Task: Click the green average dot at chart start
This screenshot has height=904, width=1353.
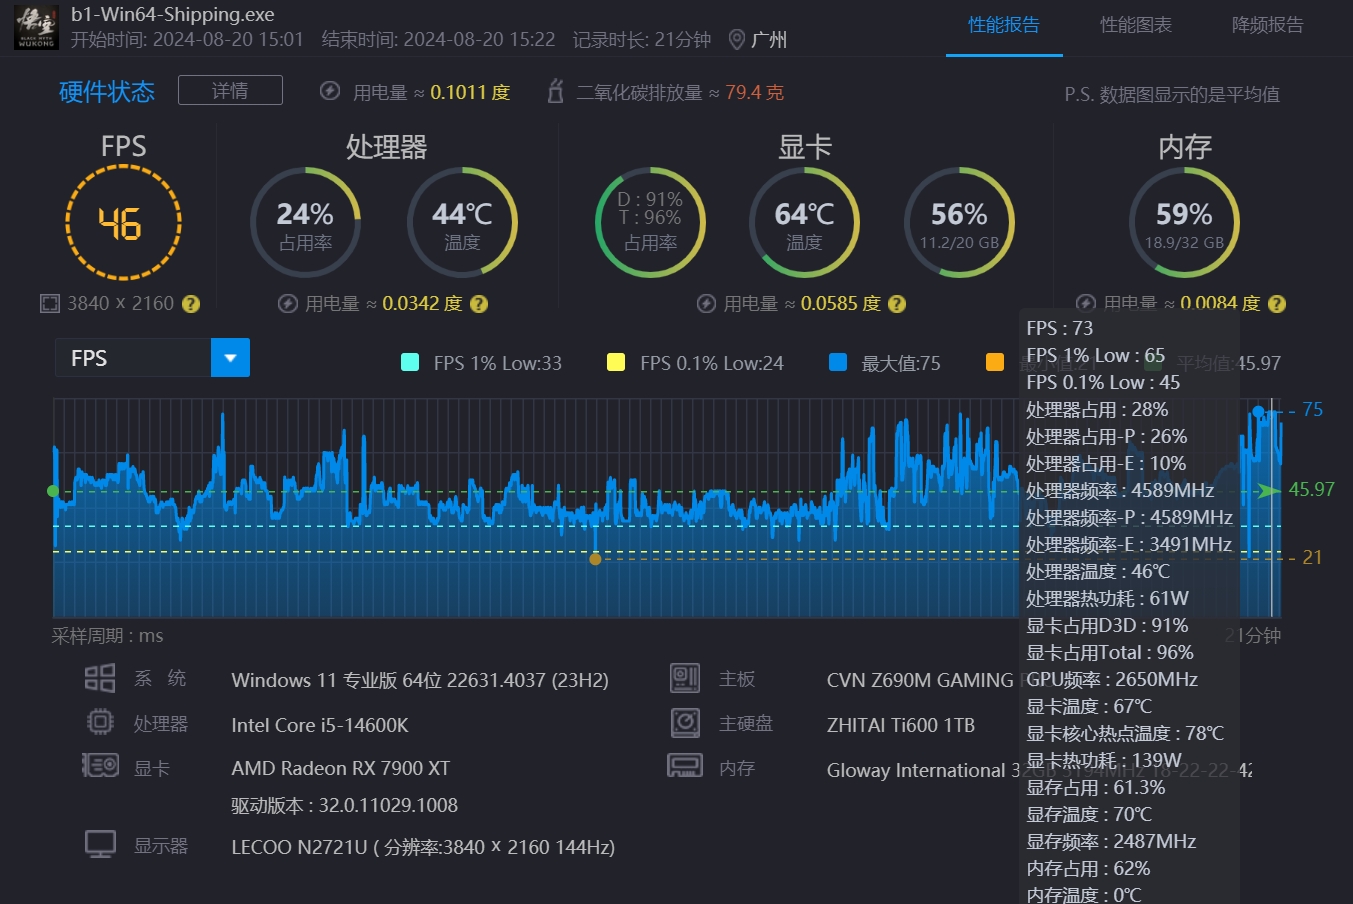Action: coord(53,491)
